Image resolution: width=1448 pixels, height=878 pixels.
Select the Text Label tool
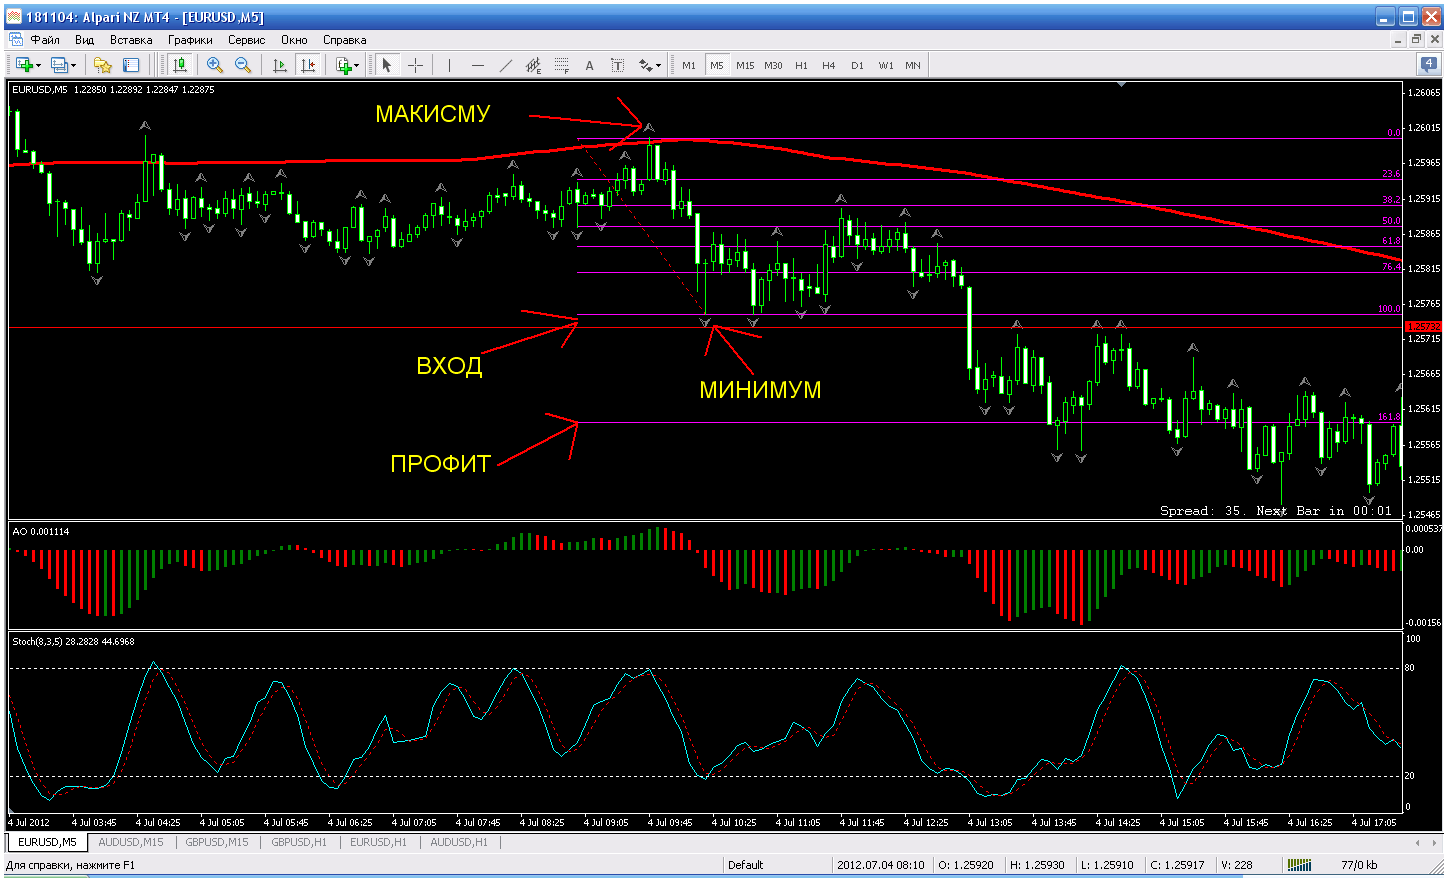[x=617, y=65]
